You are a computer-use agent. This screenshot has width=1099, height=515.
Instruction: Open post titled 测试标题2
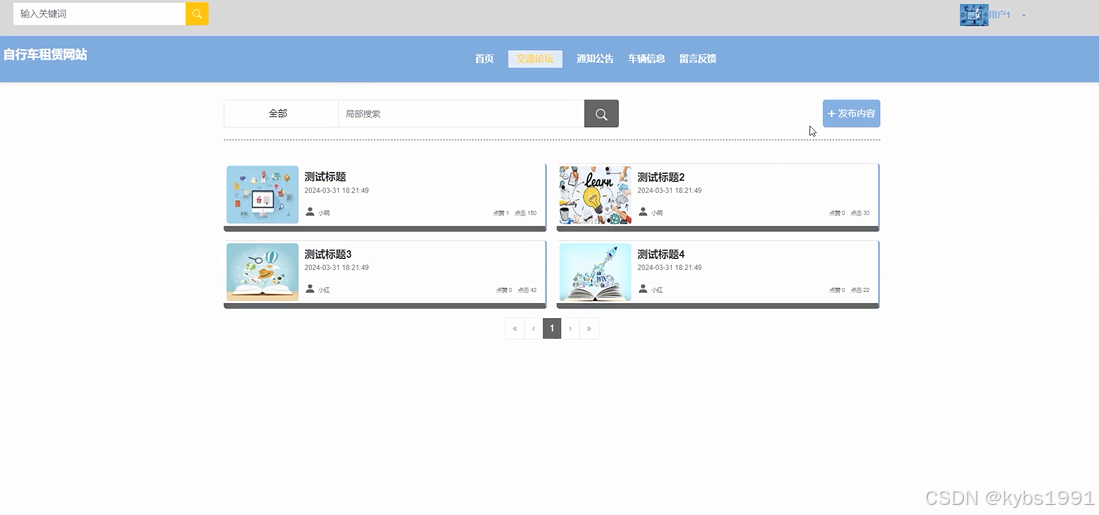[x=661, y=177]
